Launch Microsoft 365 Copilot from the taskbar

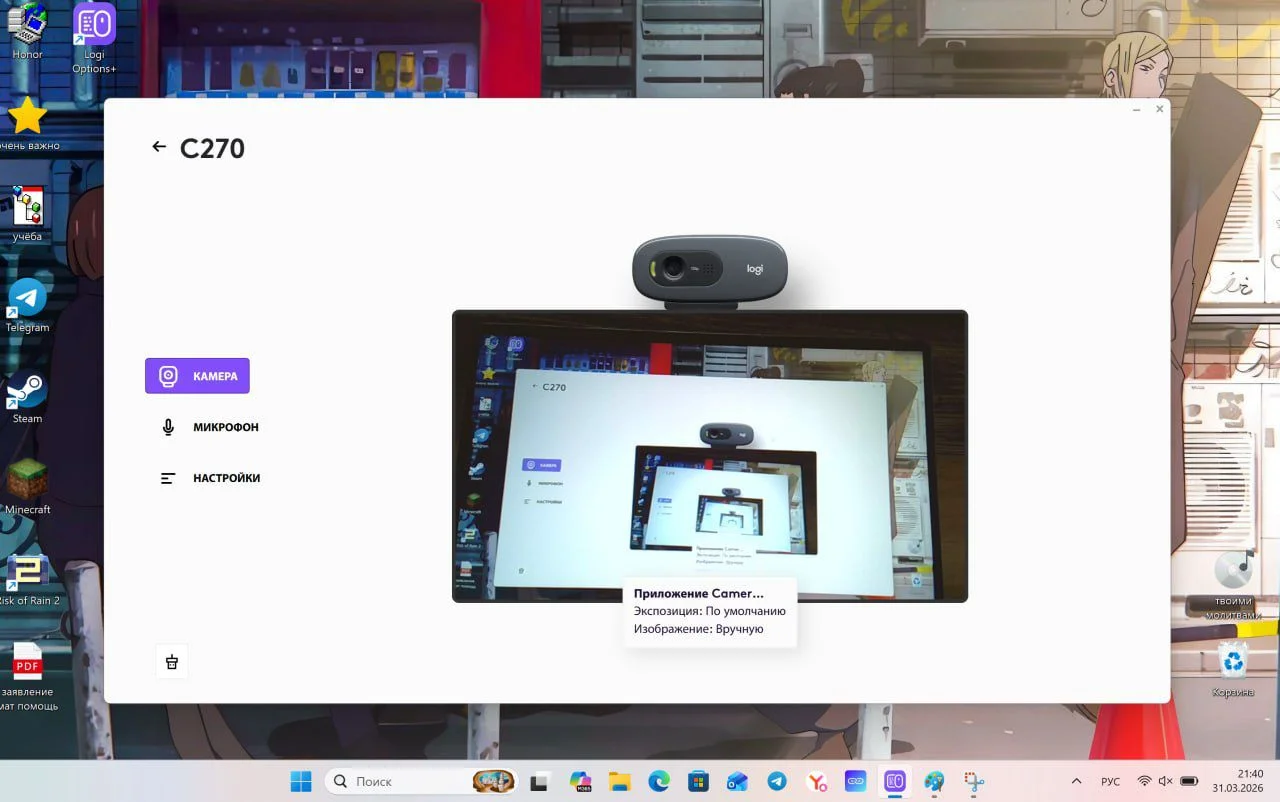pos(580,781)
